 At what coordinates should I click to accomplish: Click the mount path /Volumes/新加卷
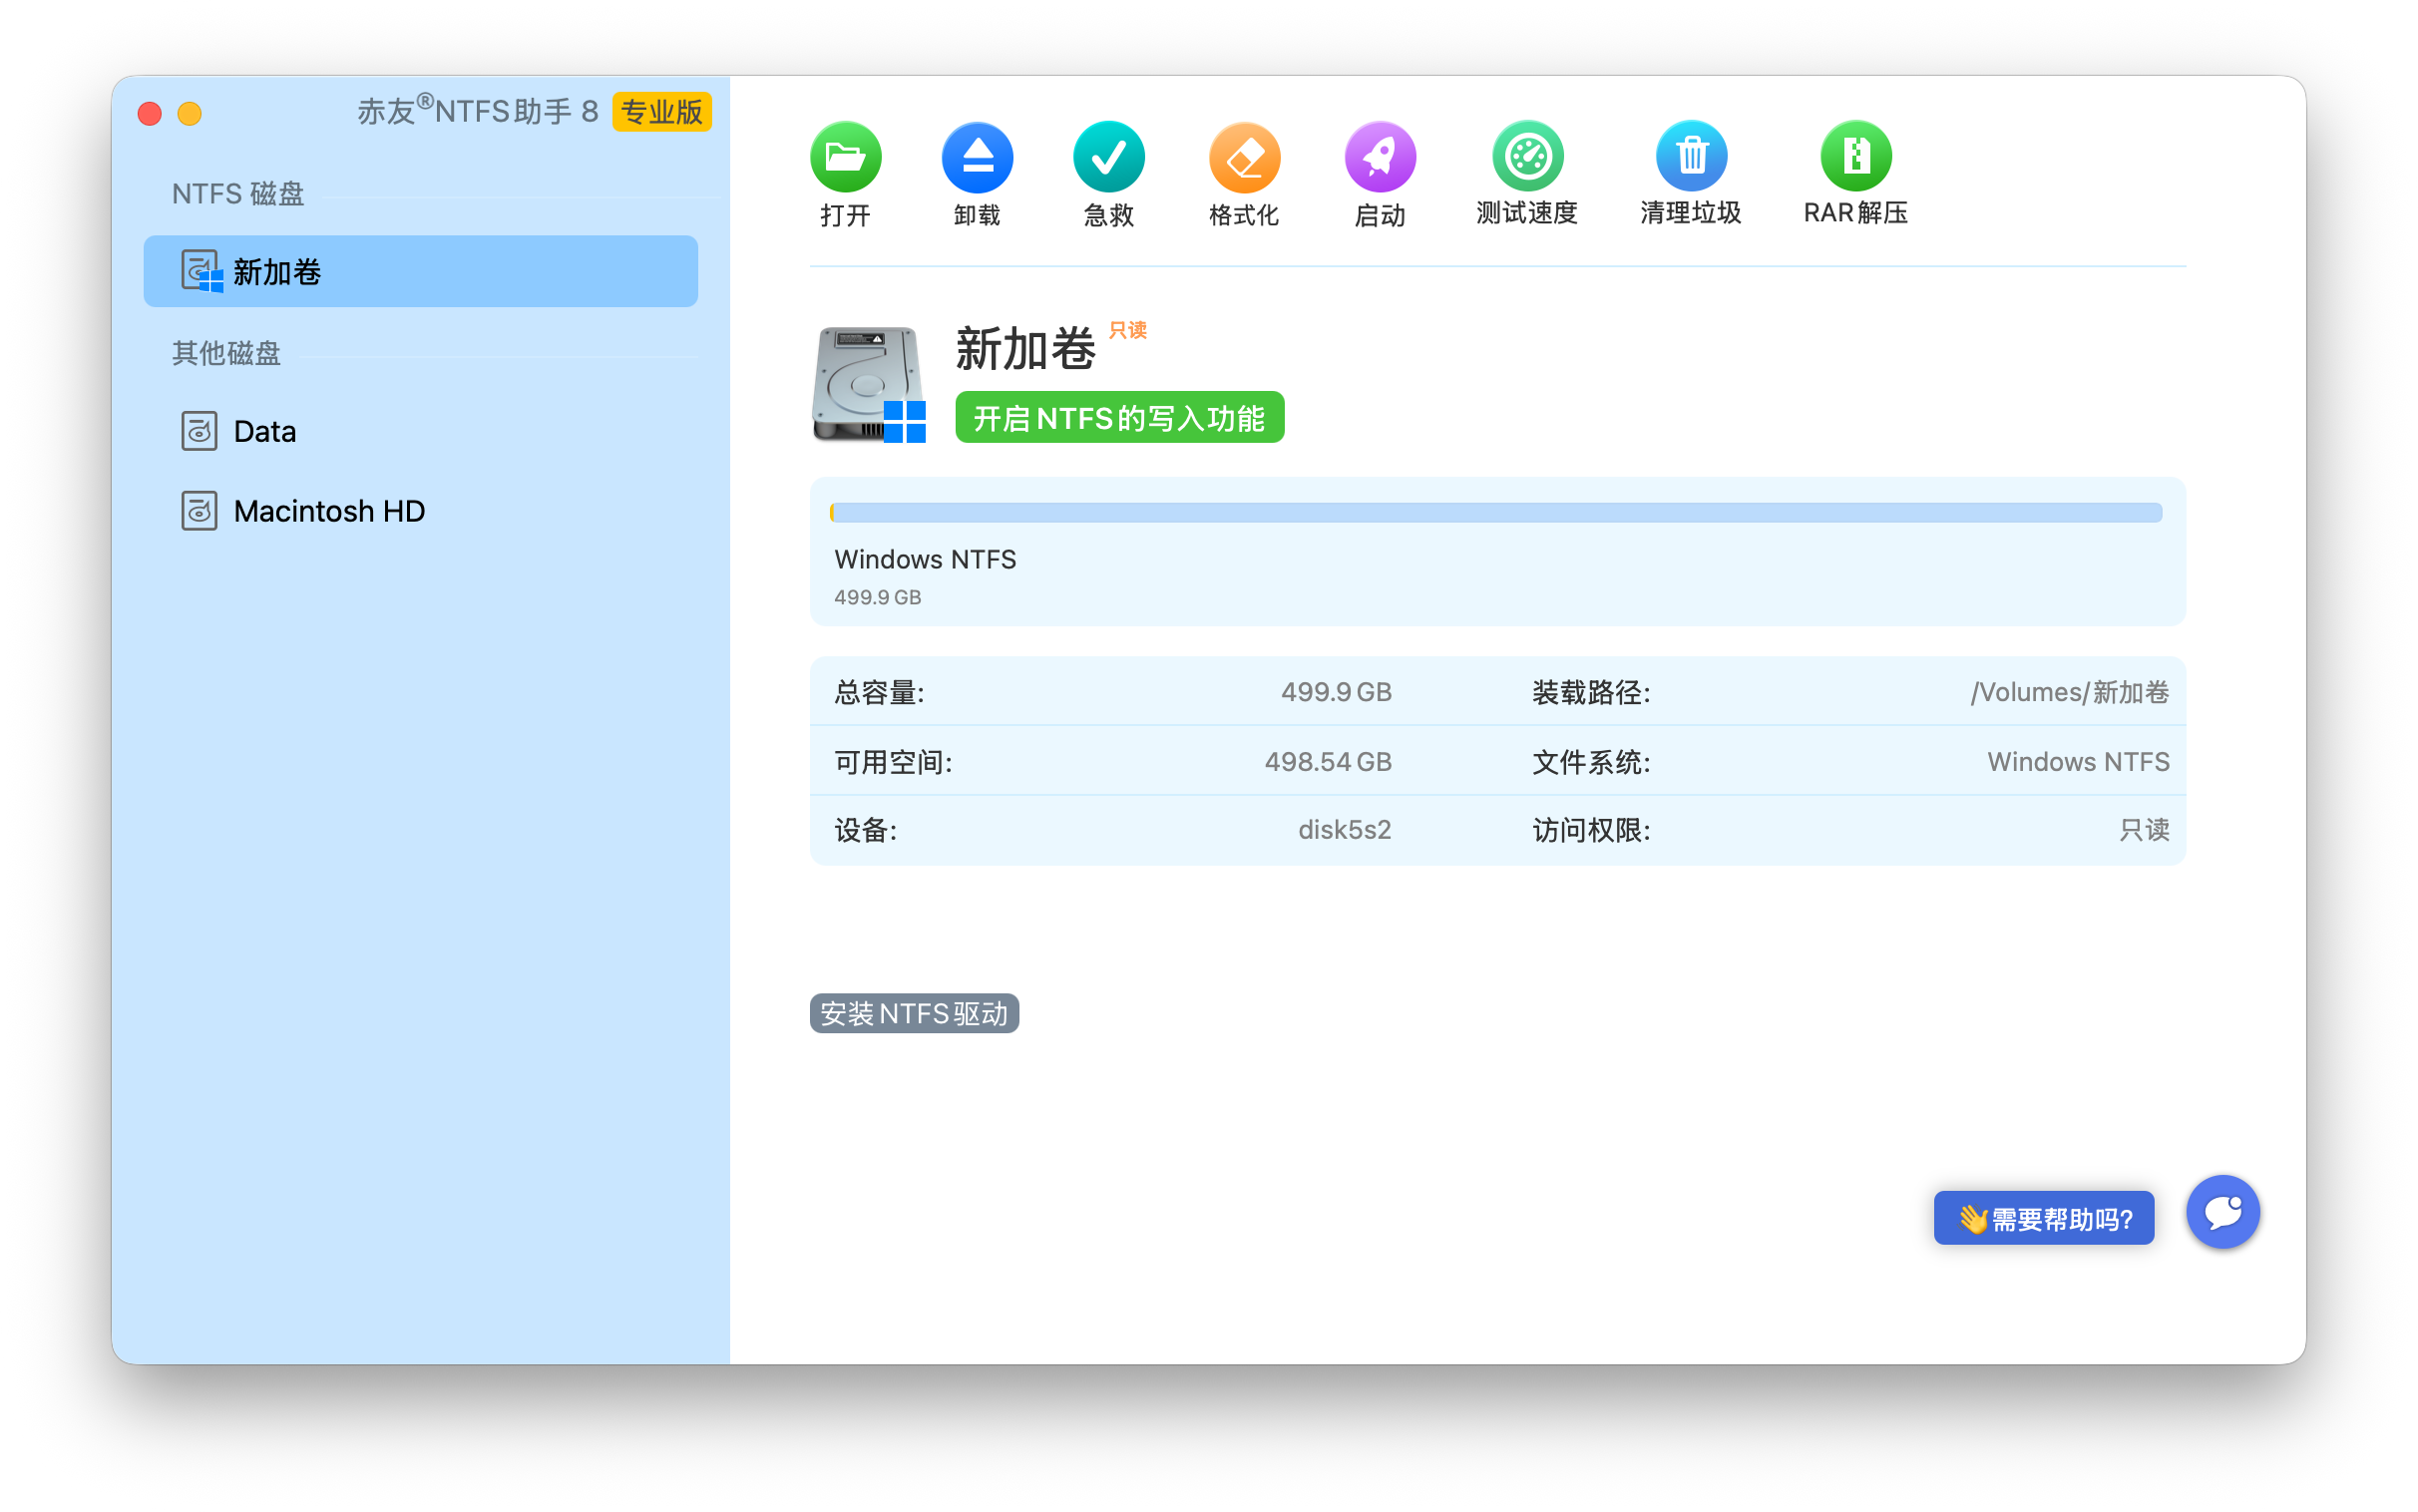tap(2069, 692)
